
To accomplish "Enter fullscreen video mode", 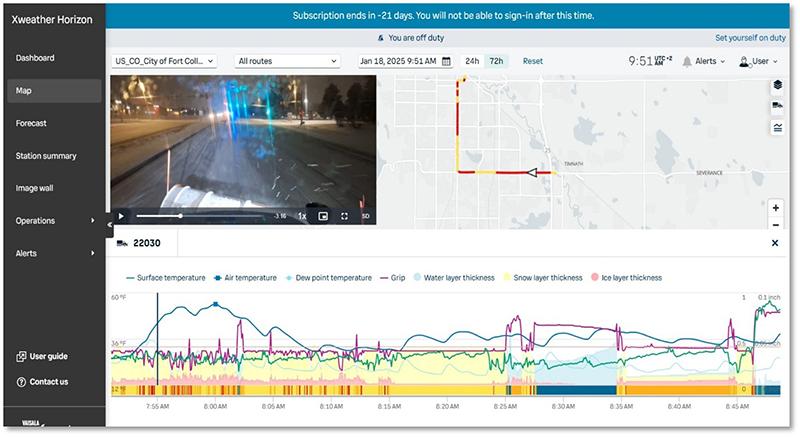I will click(344, 216).
